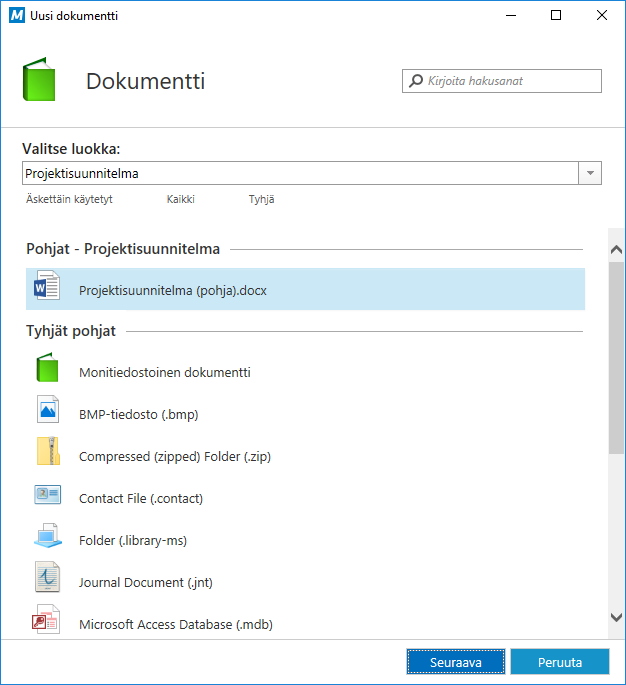Click the Journal Document icon
This screenshot has width=626, height=685.
[x=47, y=580]
